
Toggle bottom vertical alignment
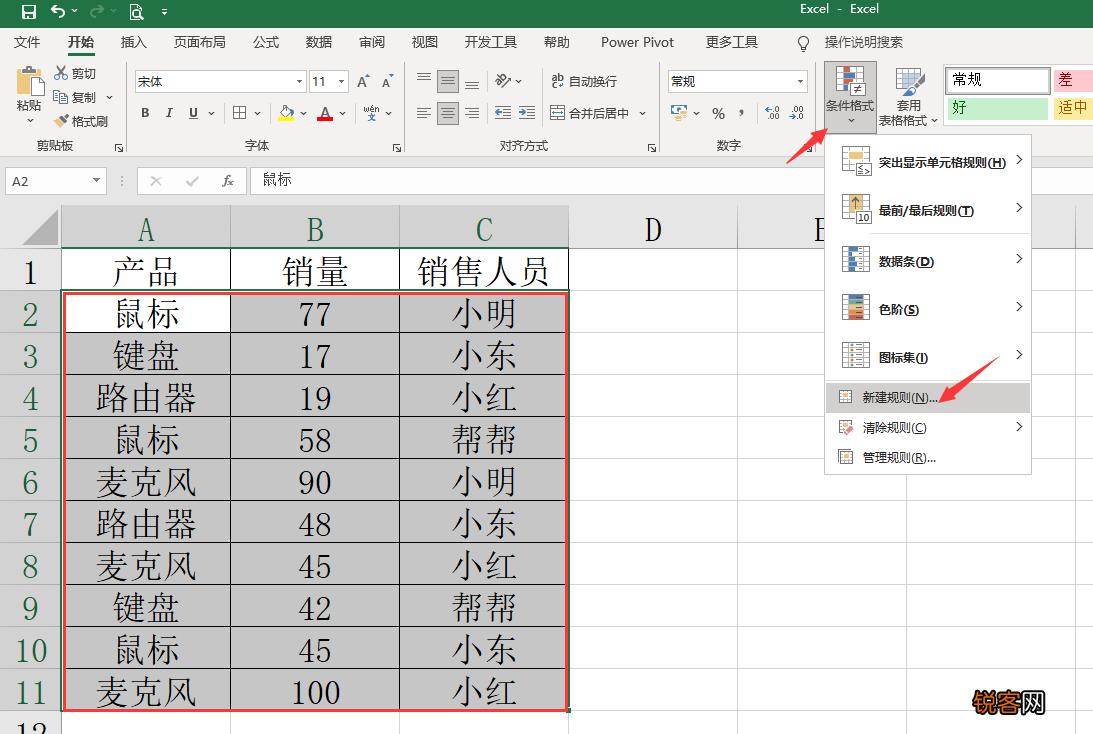coord(473,82)
